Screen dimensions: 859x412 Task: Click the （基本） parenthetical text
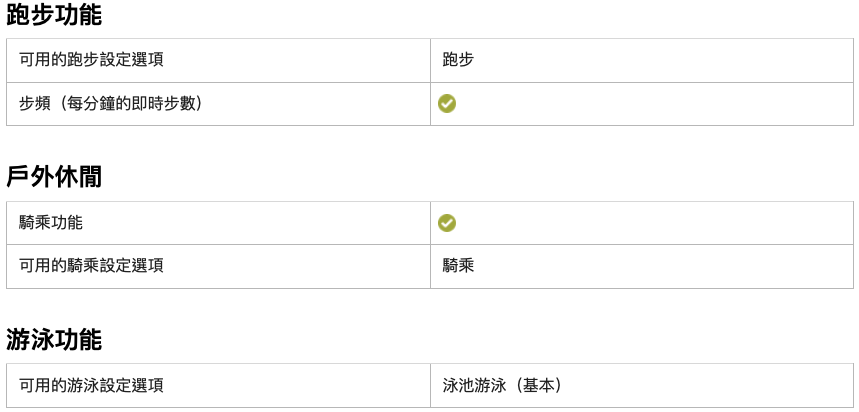click(540, 385)
